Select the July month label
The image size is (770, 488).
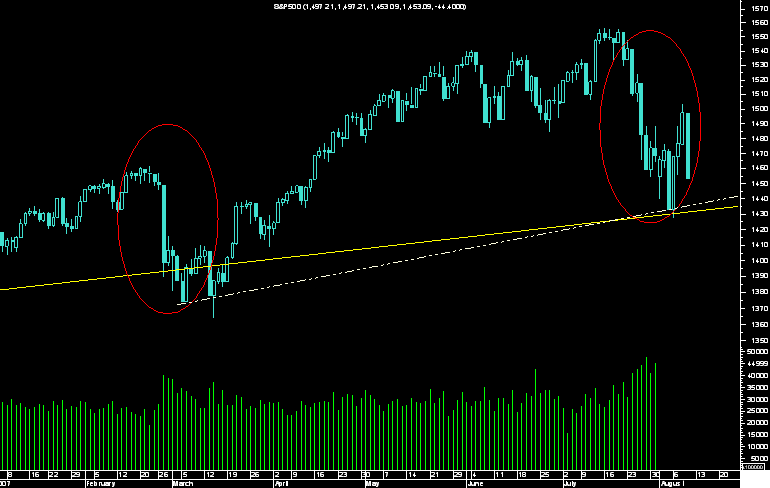click(x=570, y=484)
